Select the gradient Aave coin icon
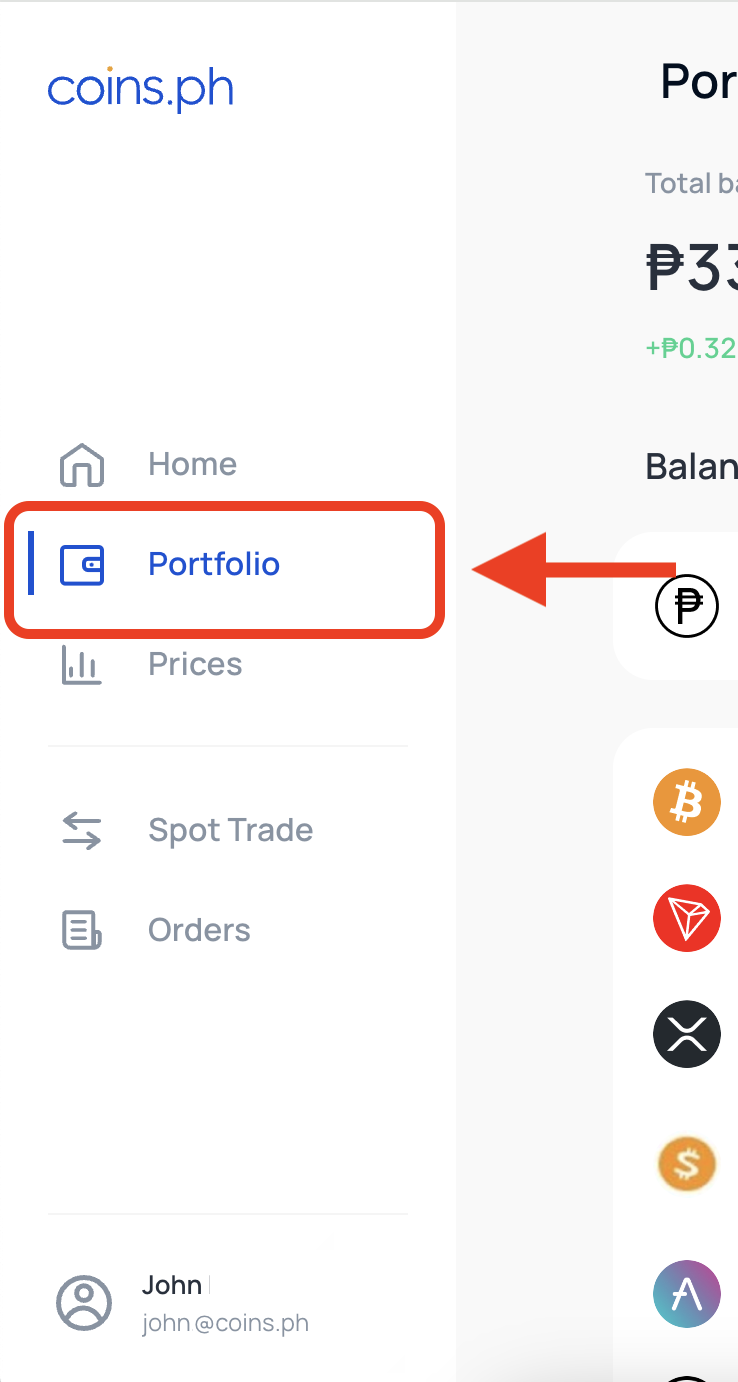 point(687,1294)
